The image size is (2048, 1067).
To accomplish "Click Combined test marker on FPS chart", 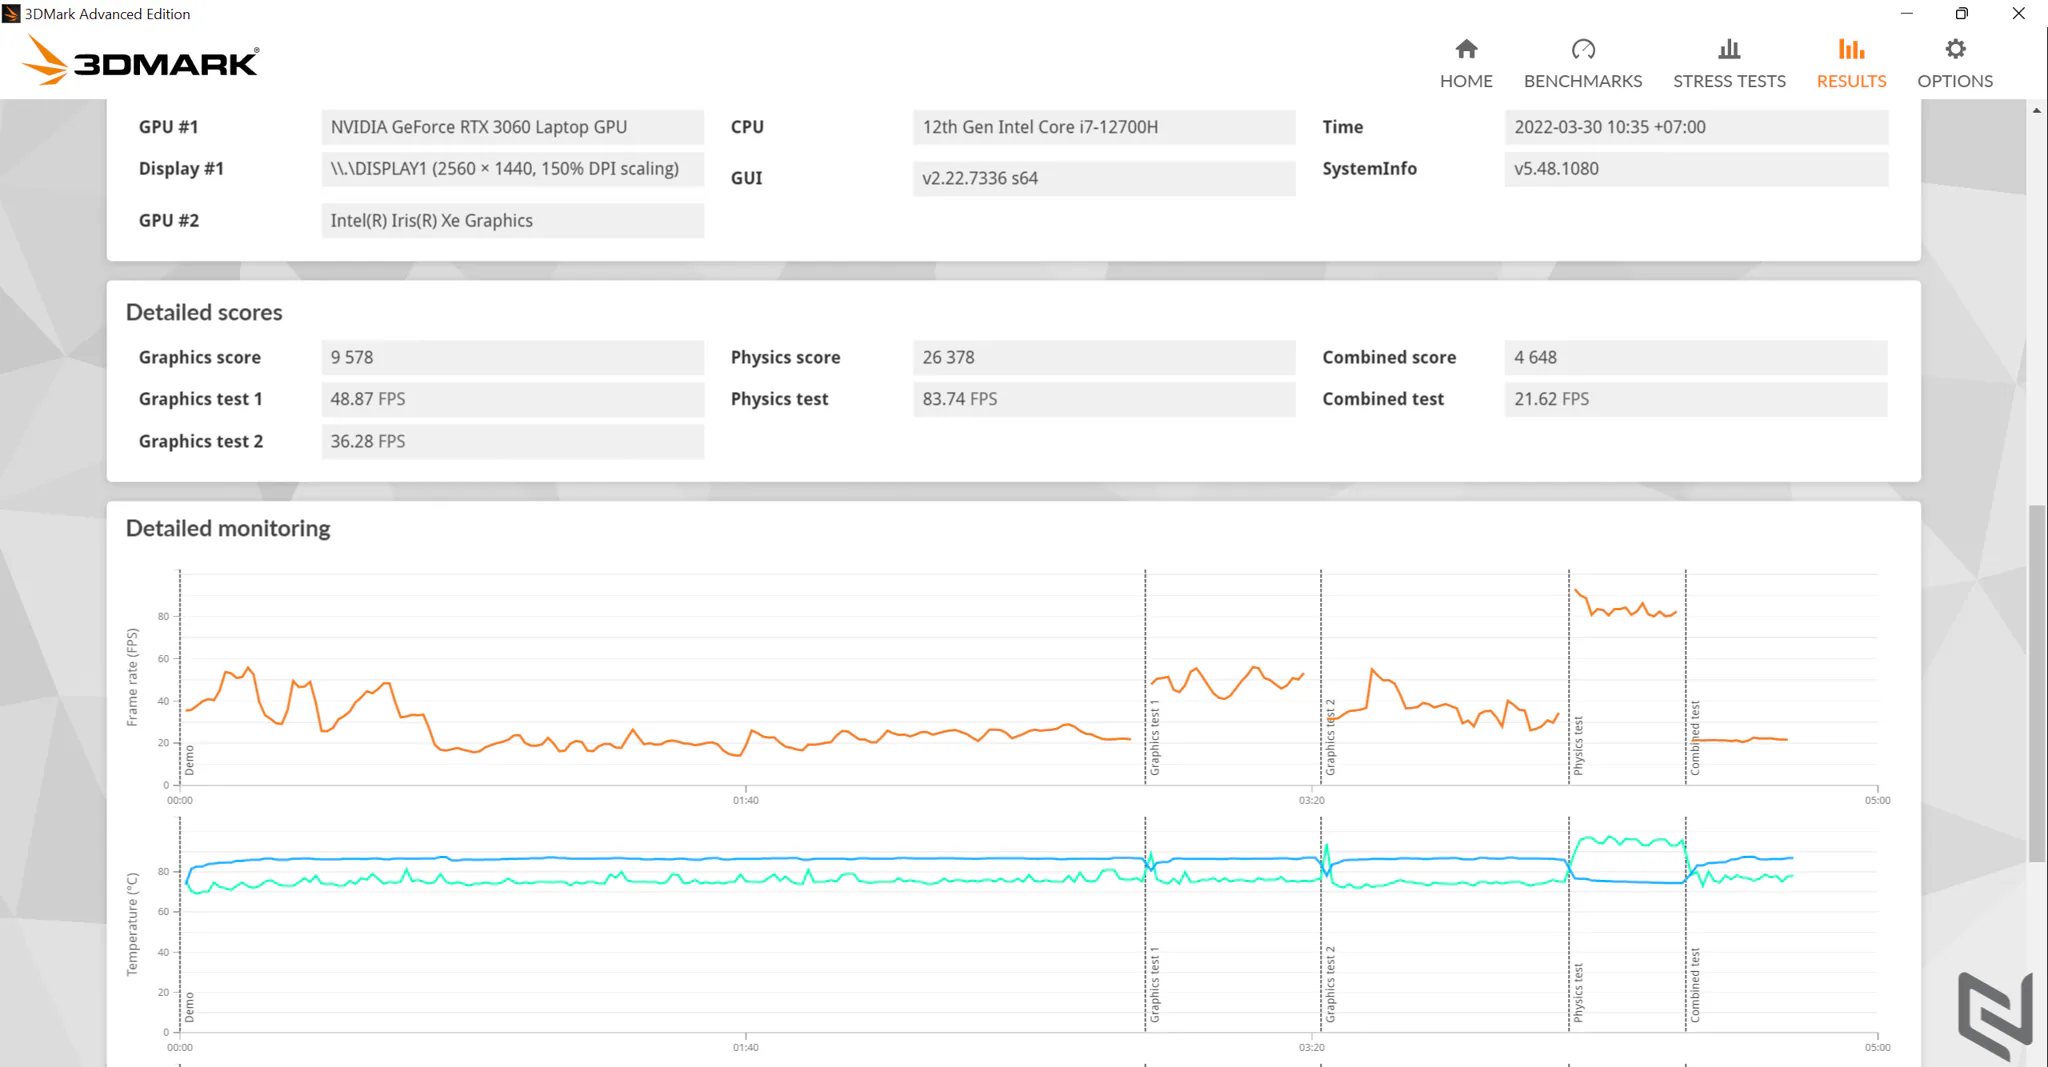I will click(x=1694, y=738).
